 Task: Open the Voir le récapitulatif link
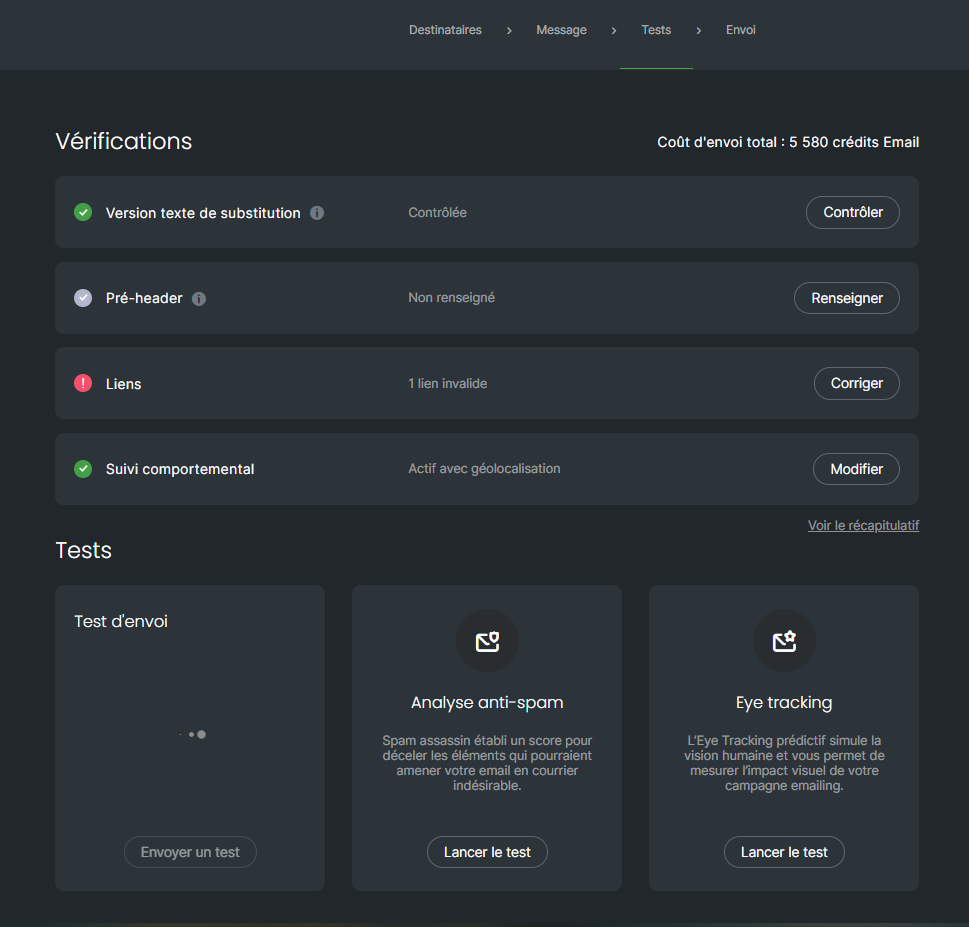pos(863,526)
